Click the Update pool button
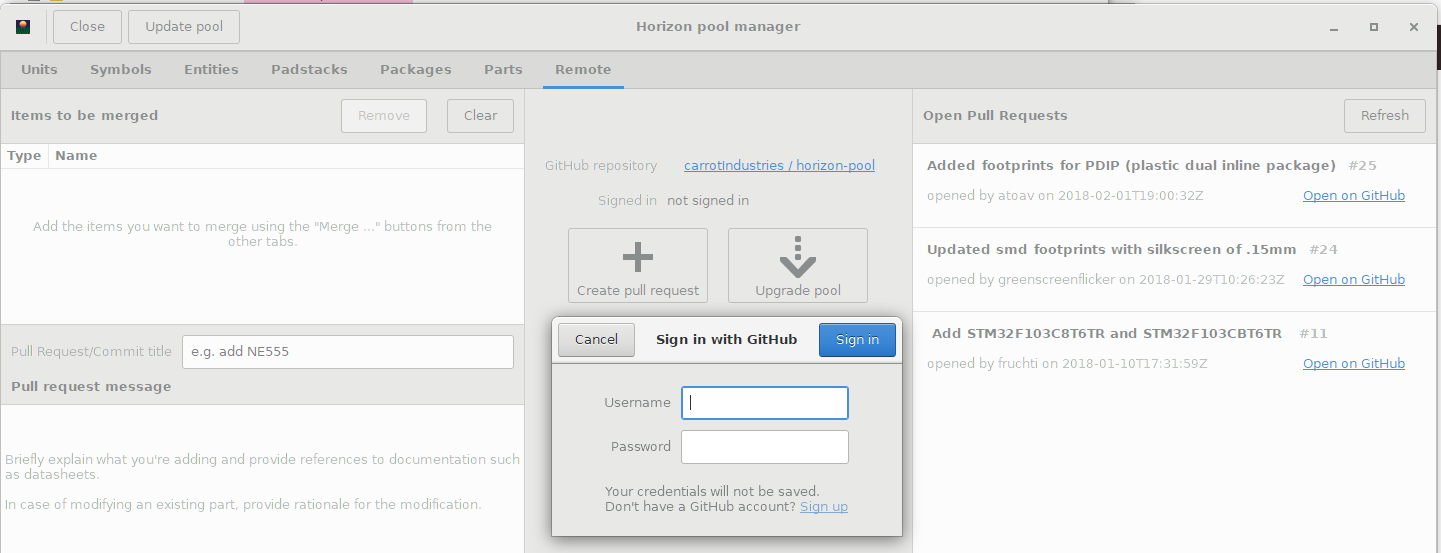The image size is (1441, 553). point(184,27)
